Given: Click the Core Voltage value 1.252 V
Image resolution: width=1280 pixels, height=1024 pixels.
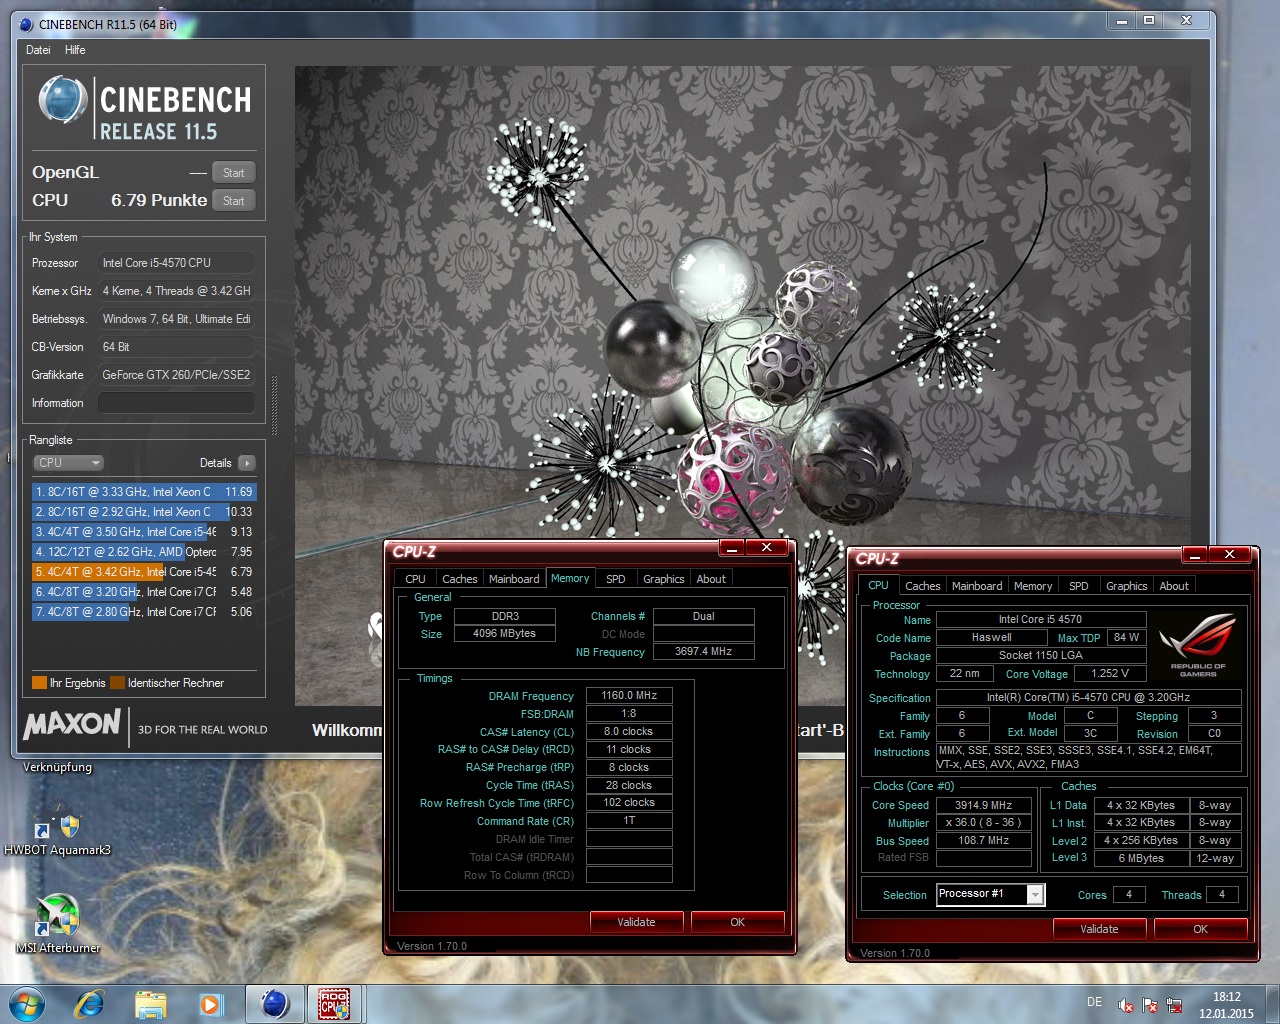Looking at the screenshot, I should coord(1109,673).
